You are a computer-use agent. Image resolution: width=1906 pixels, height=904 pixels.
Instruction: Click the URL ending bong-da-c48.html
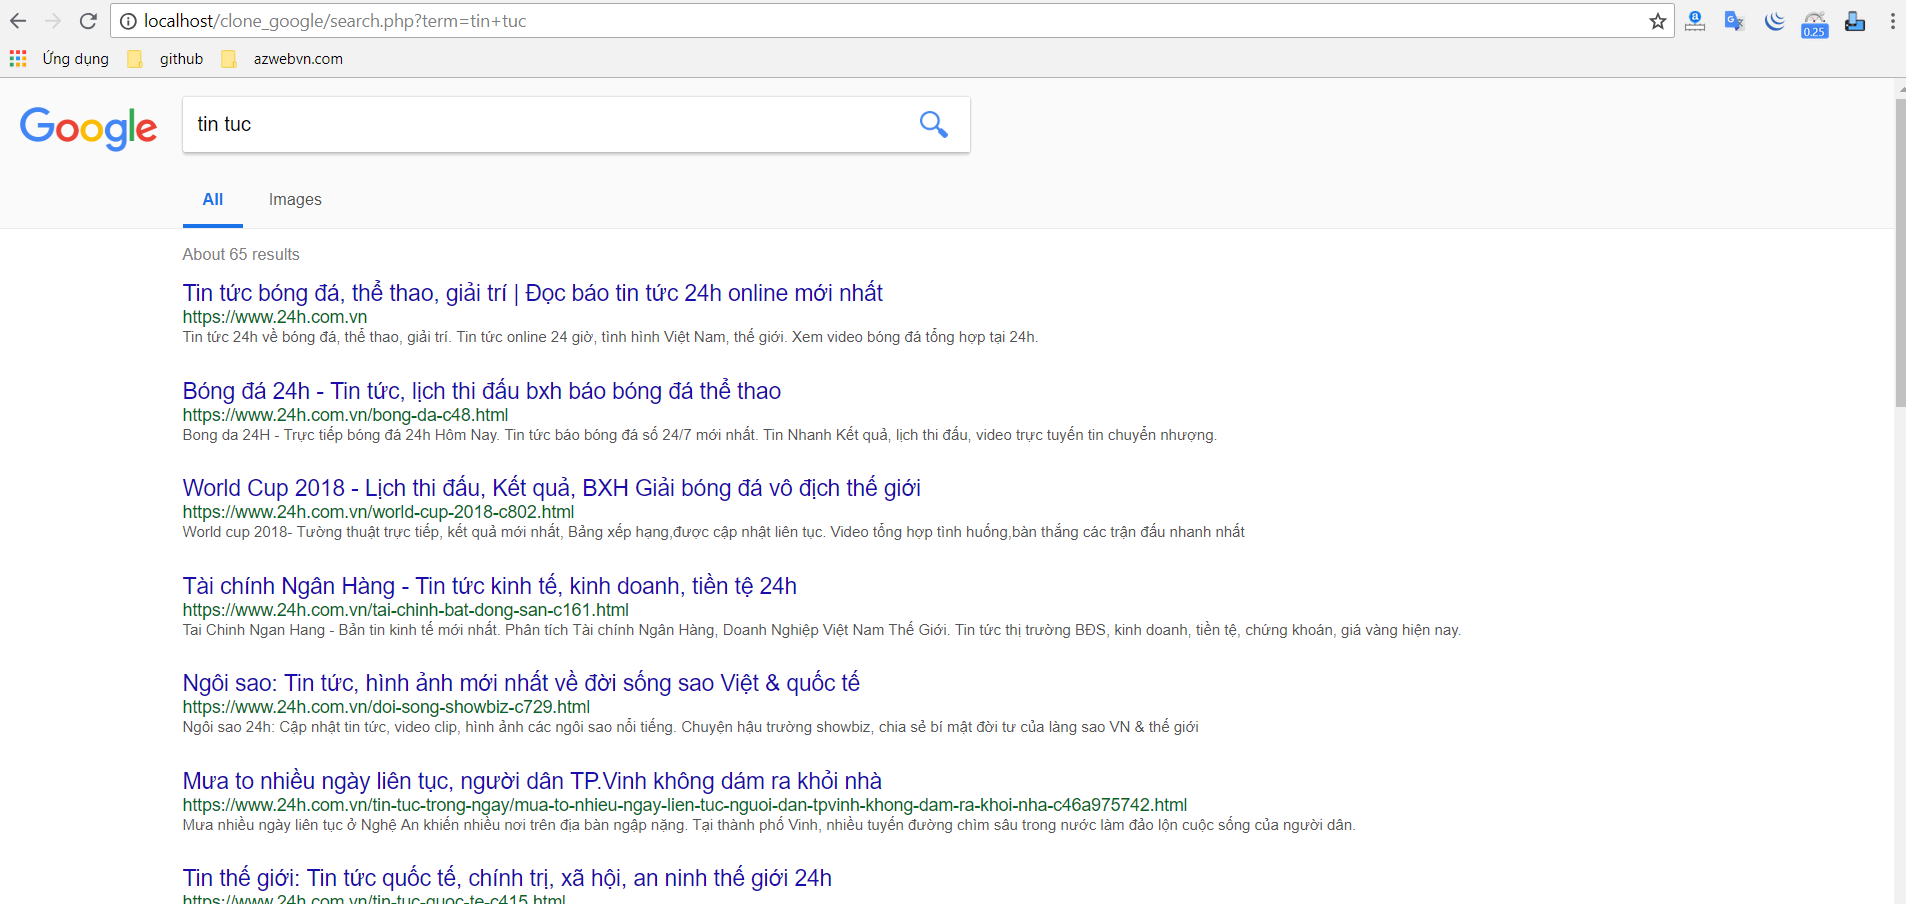point(345,415)
